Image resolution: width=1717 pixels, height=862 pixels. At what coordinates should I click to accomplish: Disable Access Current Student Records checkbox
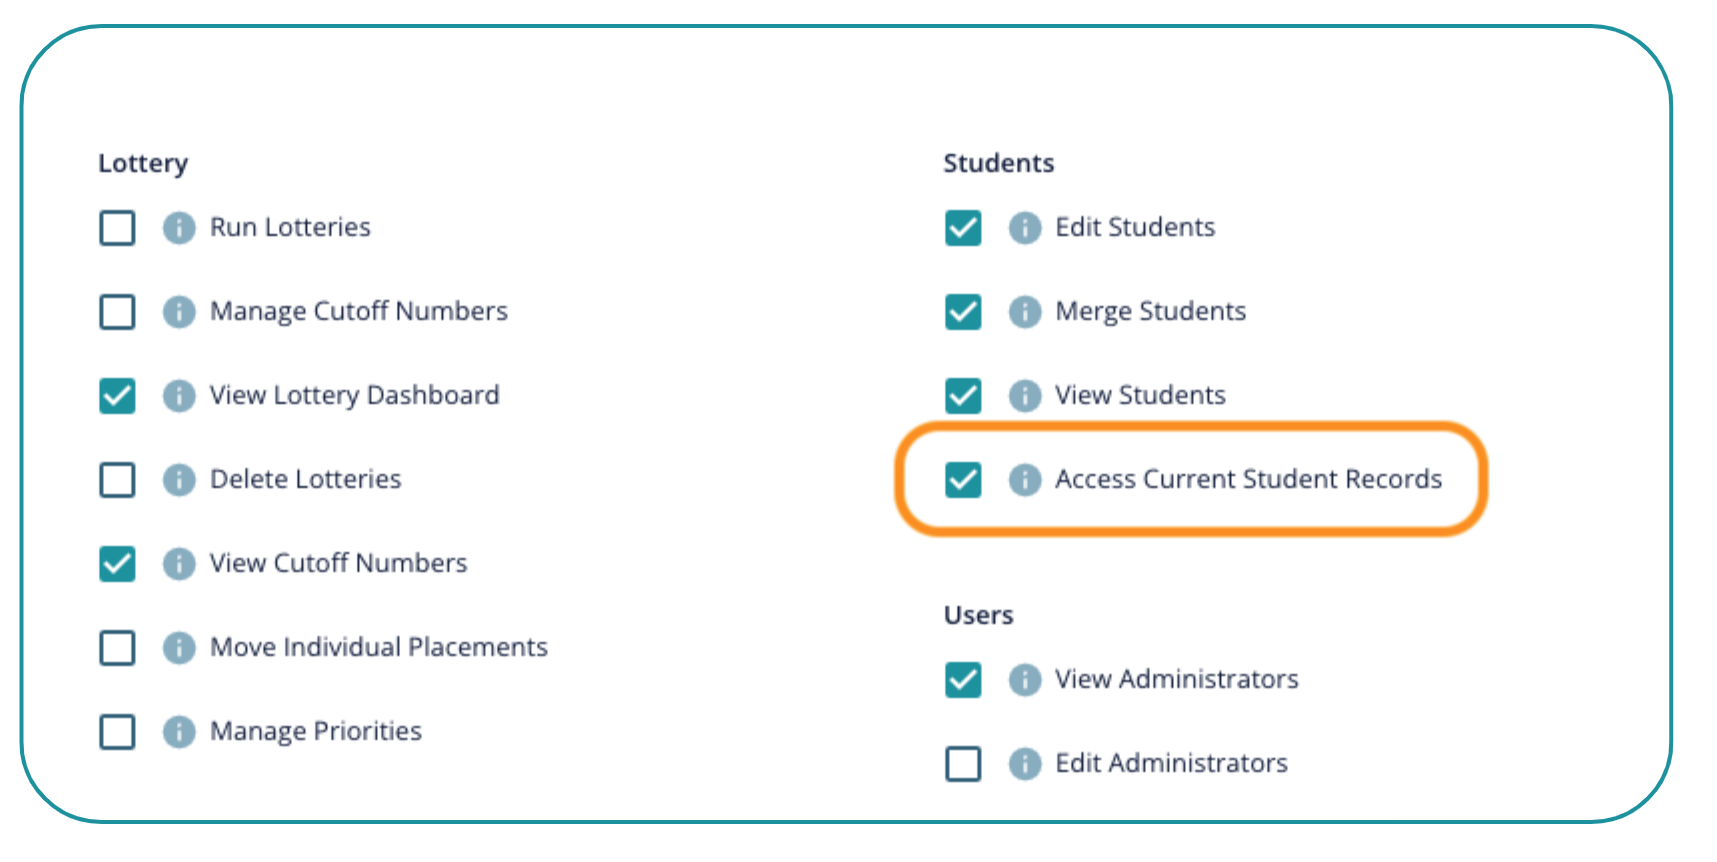[963, 480]
